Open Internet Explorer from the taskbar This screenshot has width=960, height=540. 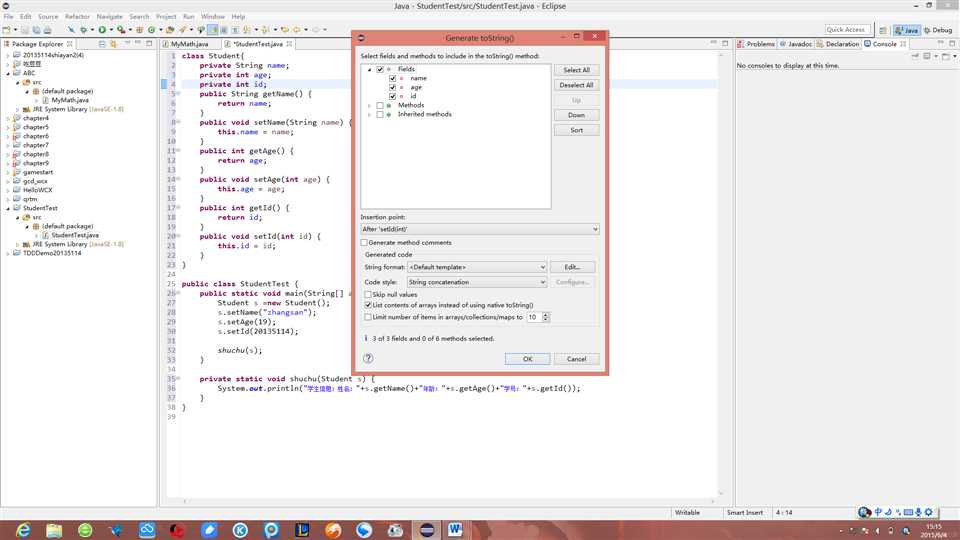pyautogui.click(x=23, y=530)
